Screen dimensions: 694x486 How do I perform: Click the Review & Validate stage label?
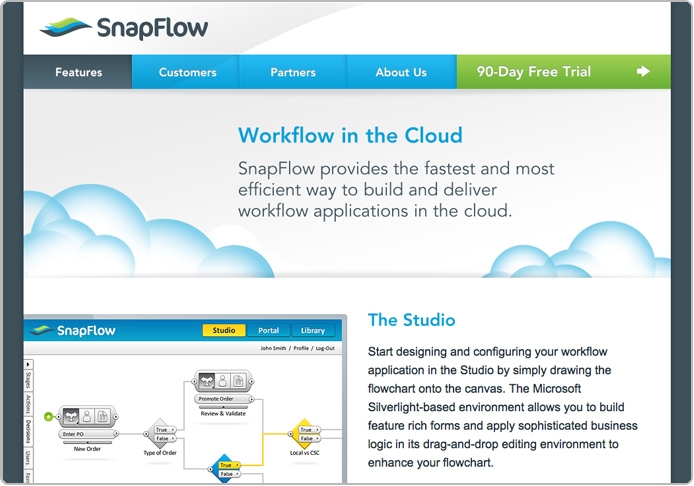click(x=223, y=413)
